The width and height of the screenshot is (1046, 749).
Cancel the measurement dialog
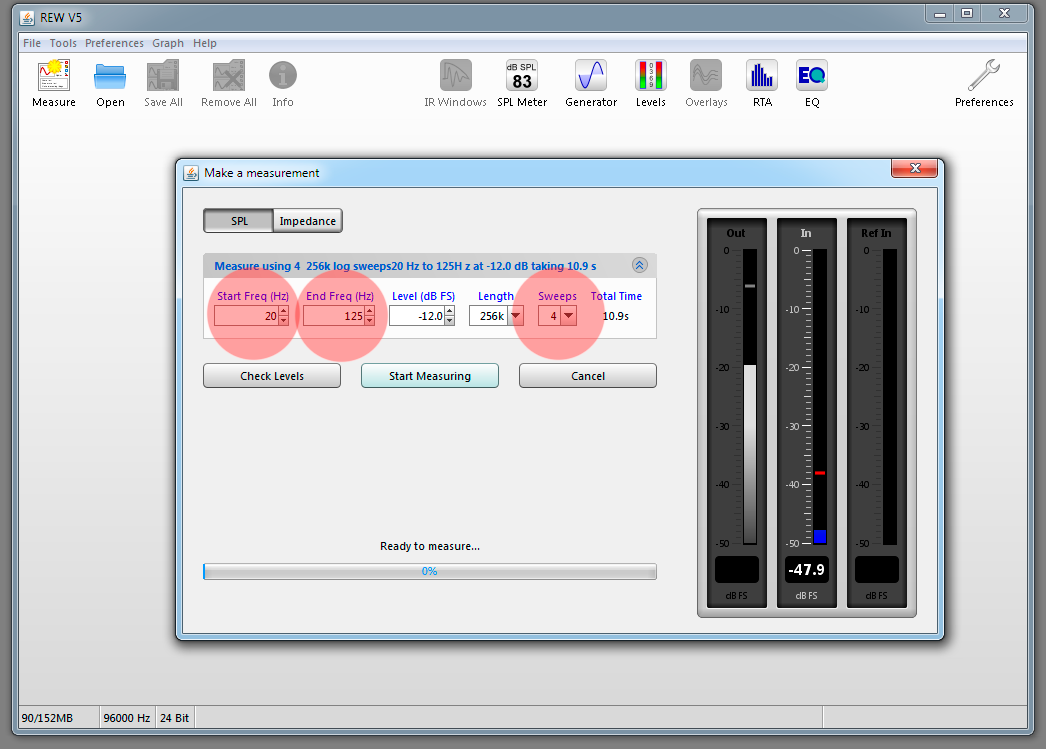coord(588,376)
